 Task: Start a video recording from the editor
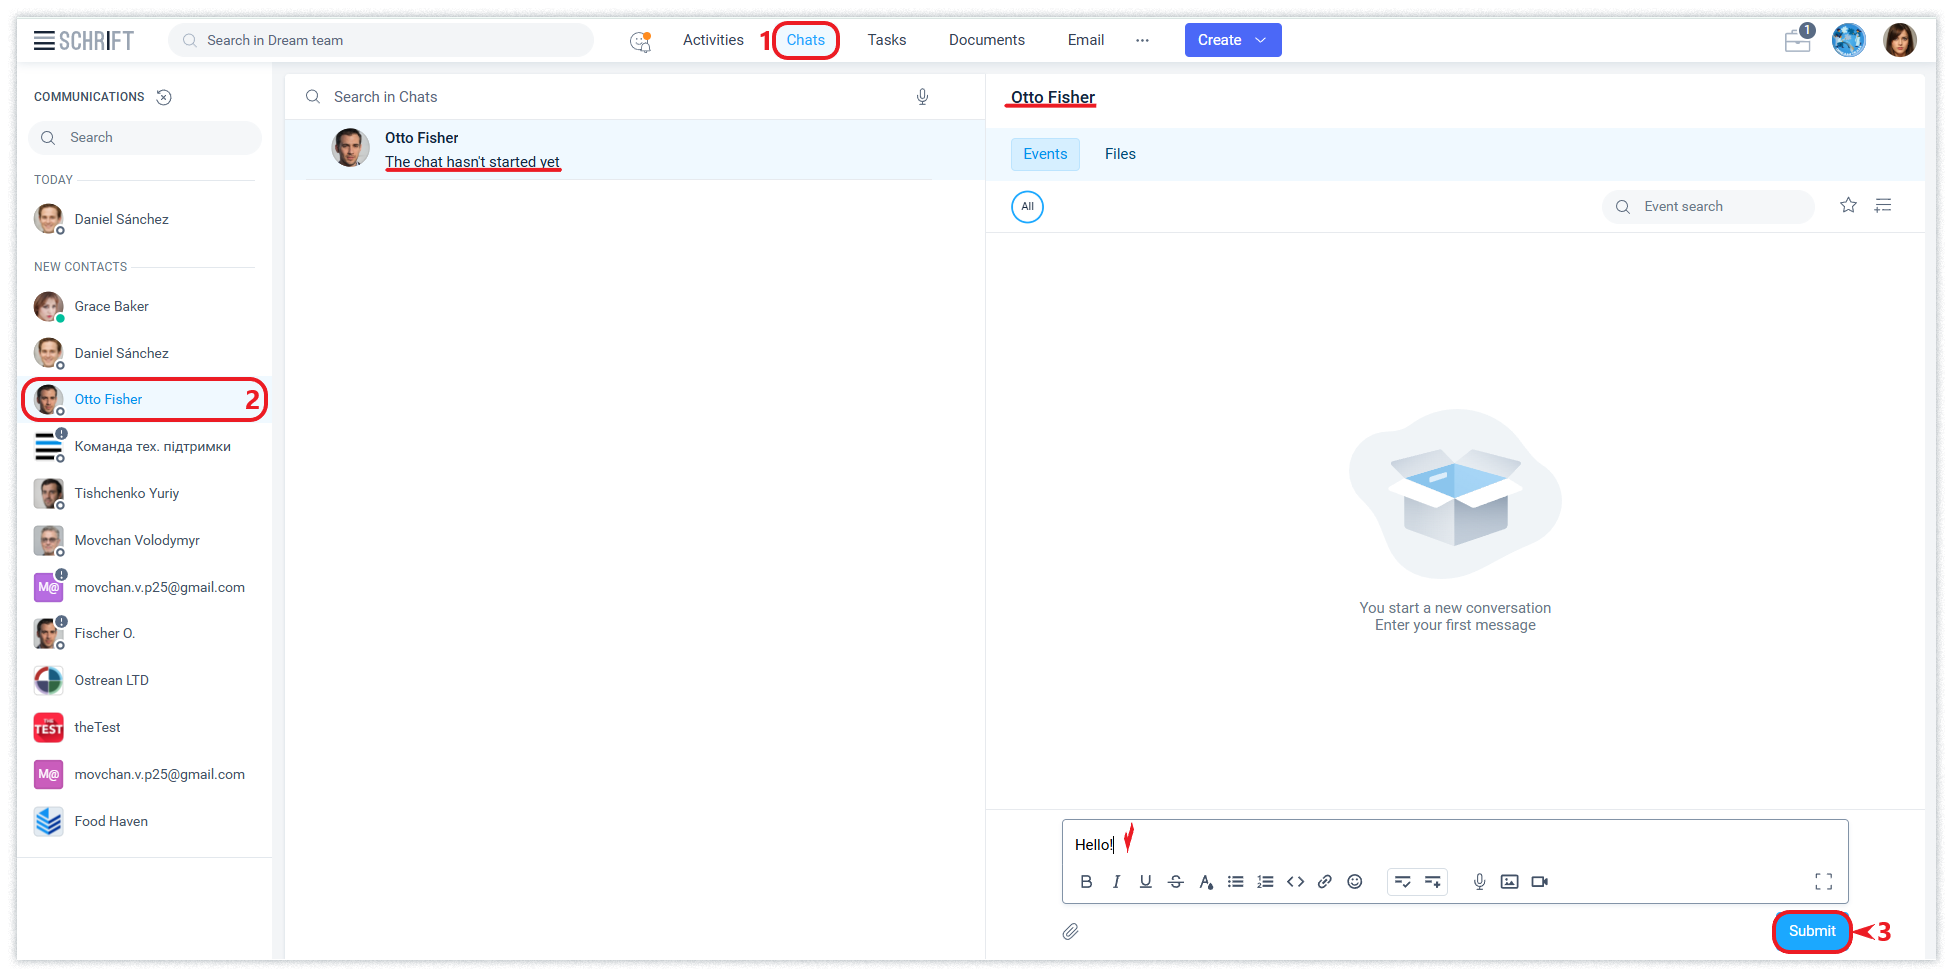1540,881
